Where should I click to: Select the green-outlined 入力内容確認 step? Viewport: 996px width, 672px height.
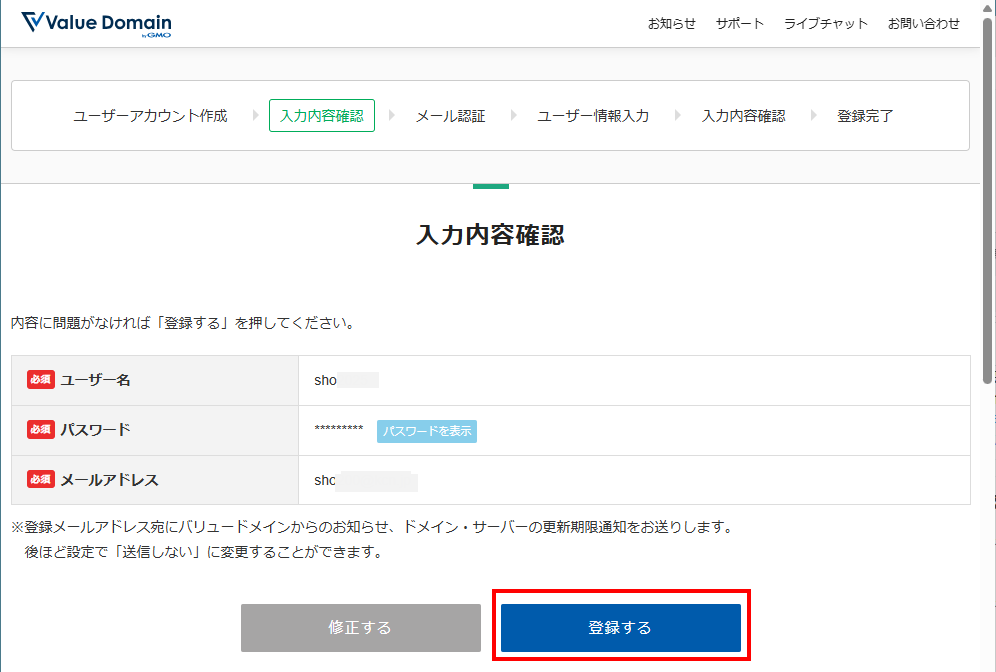[x=322, y=116]
